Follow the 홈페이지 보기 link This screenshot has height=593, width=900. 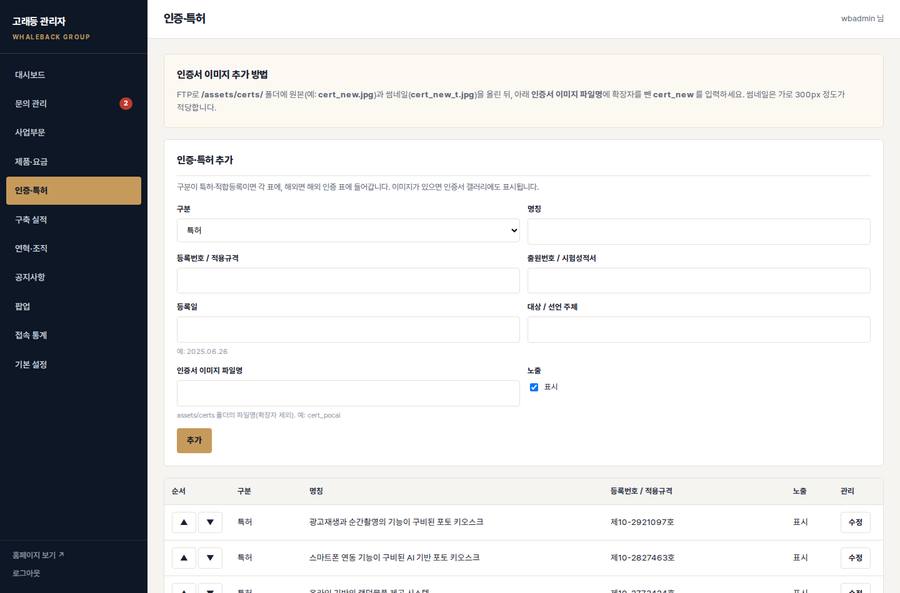pyautogui.click(x=38, y=555)
